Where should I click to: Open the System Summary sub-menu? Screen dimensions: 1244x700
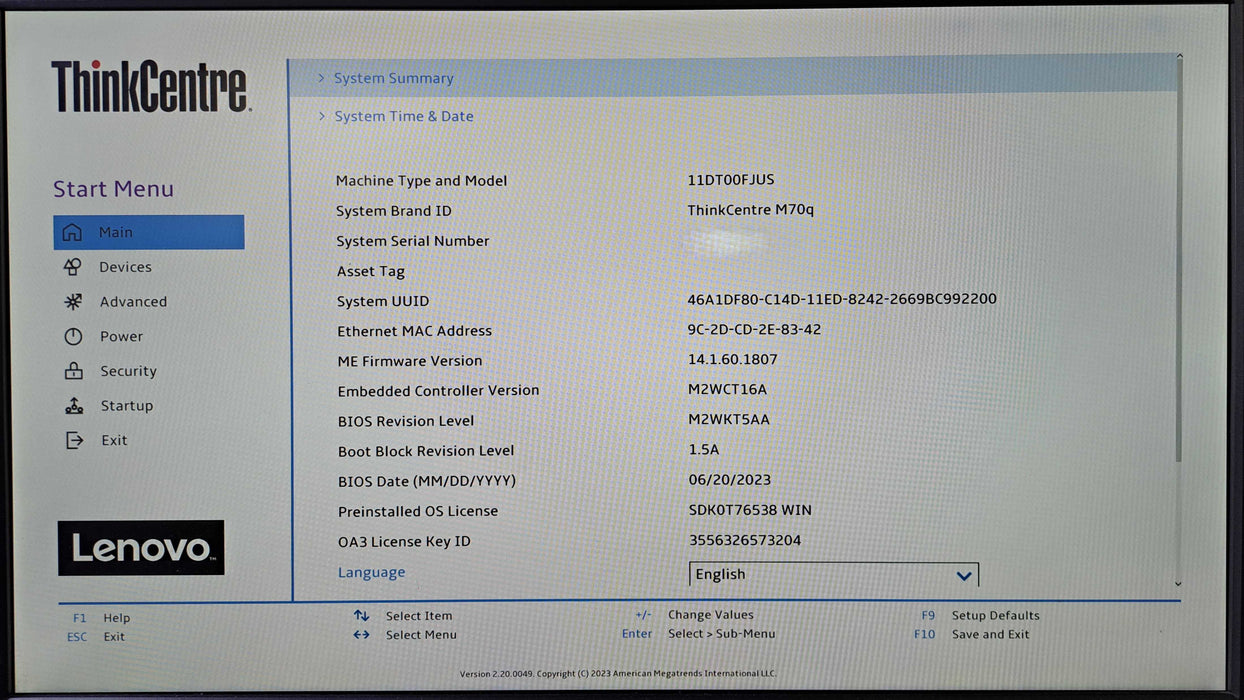point(733,78)
